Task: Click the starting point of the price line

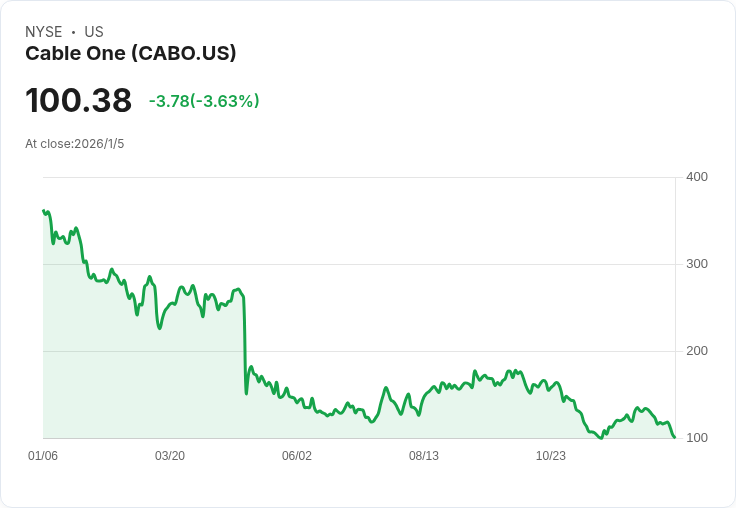Action: (x=44, y=211)
